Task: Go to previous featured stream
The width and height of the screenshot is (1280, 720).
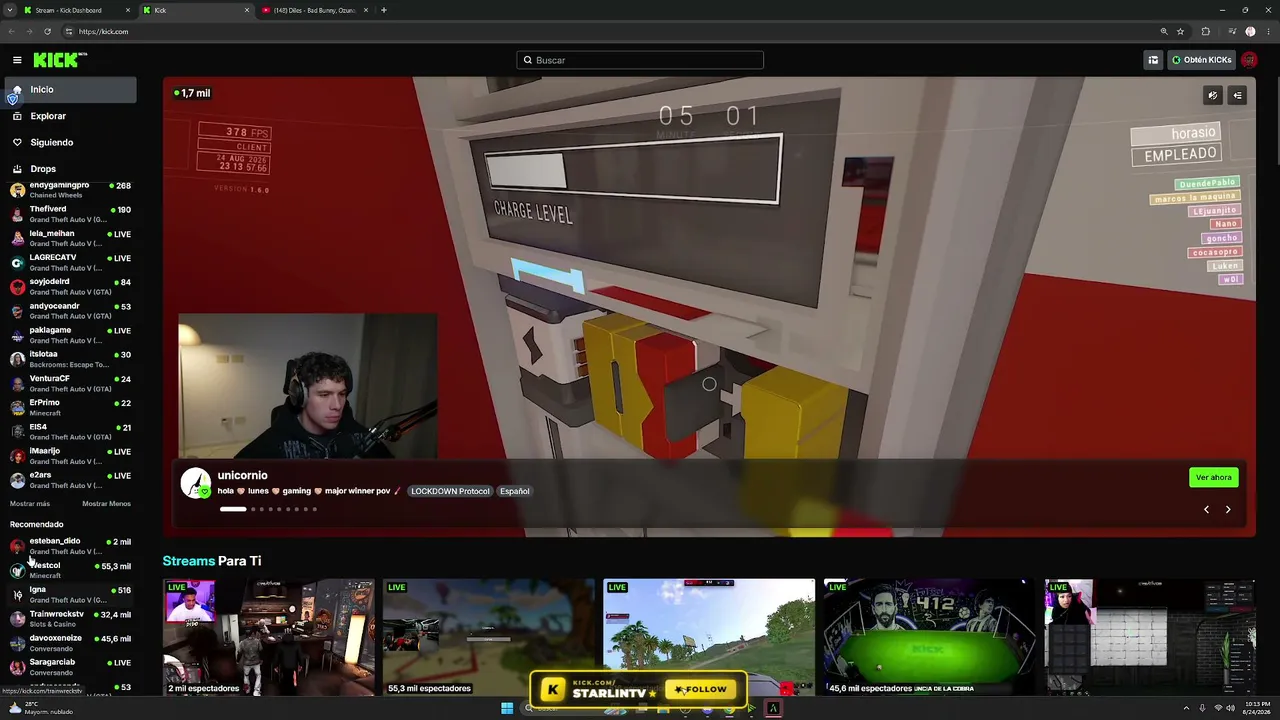Action: 1206,510
